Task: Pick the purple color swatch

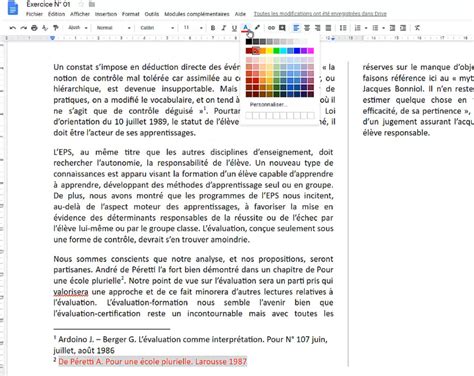Action: (304, 51)
